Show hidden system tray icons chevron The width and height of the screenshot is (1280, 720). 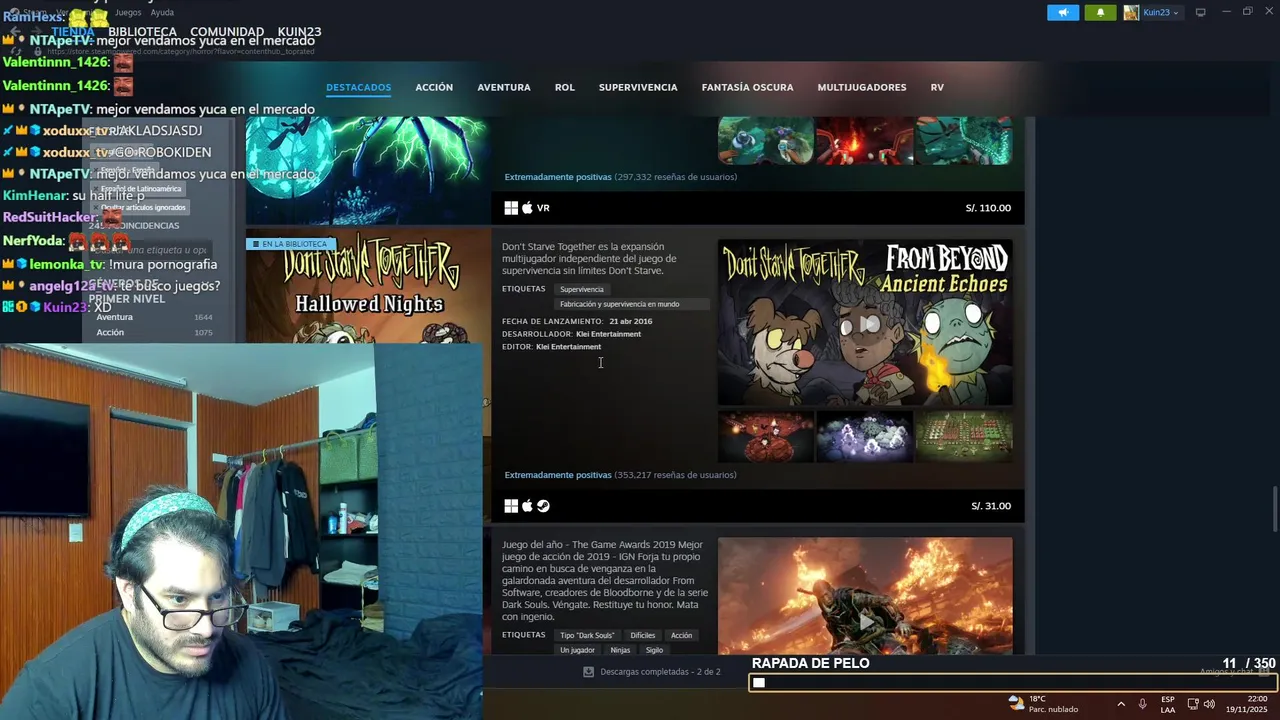tap(1120, 704)
